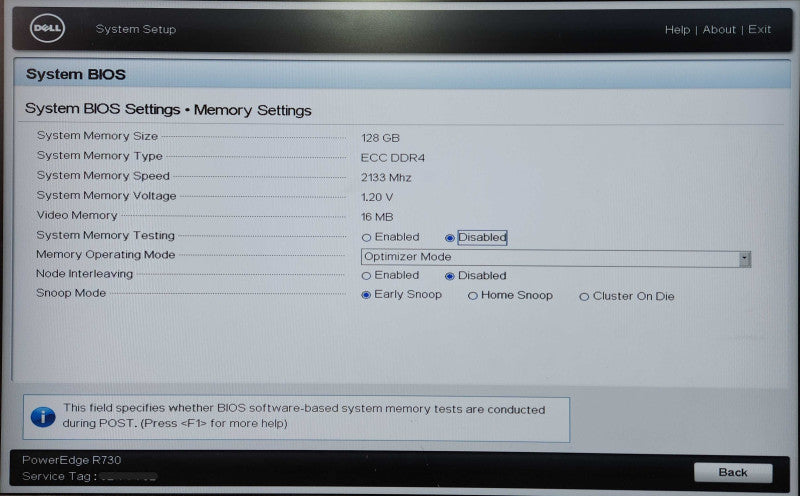
Task: Open the About link in header
Action: pyautogui.click(x=719, y=30)
